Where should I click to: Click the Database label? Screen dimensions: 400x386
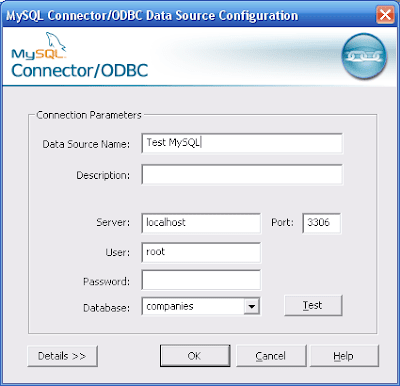tap(106, 308)
